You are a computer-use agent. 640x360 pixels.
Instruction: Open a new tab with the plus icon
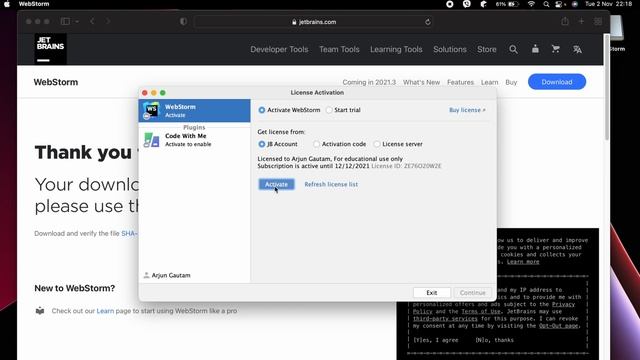581,21
